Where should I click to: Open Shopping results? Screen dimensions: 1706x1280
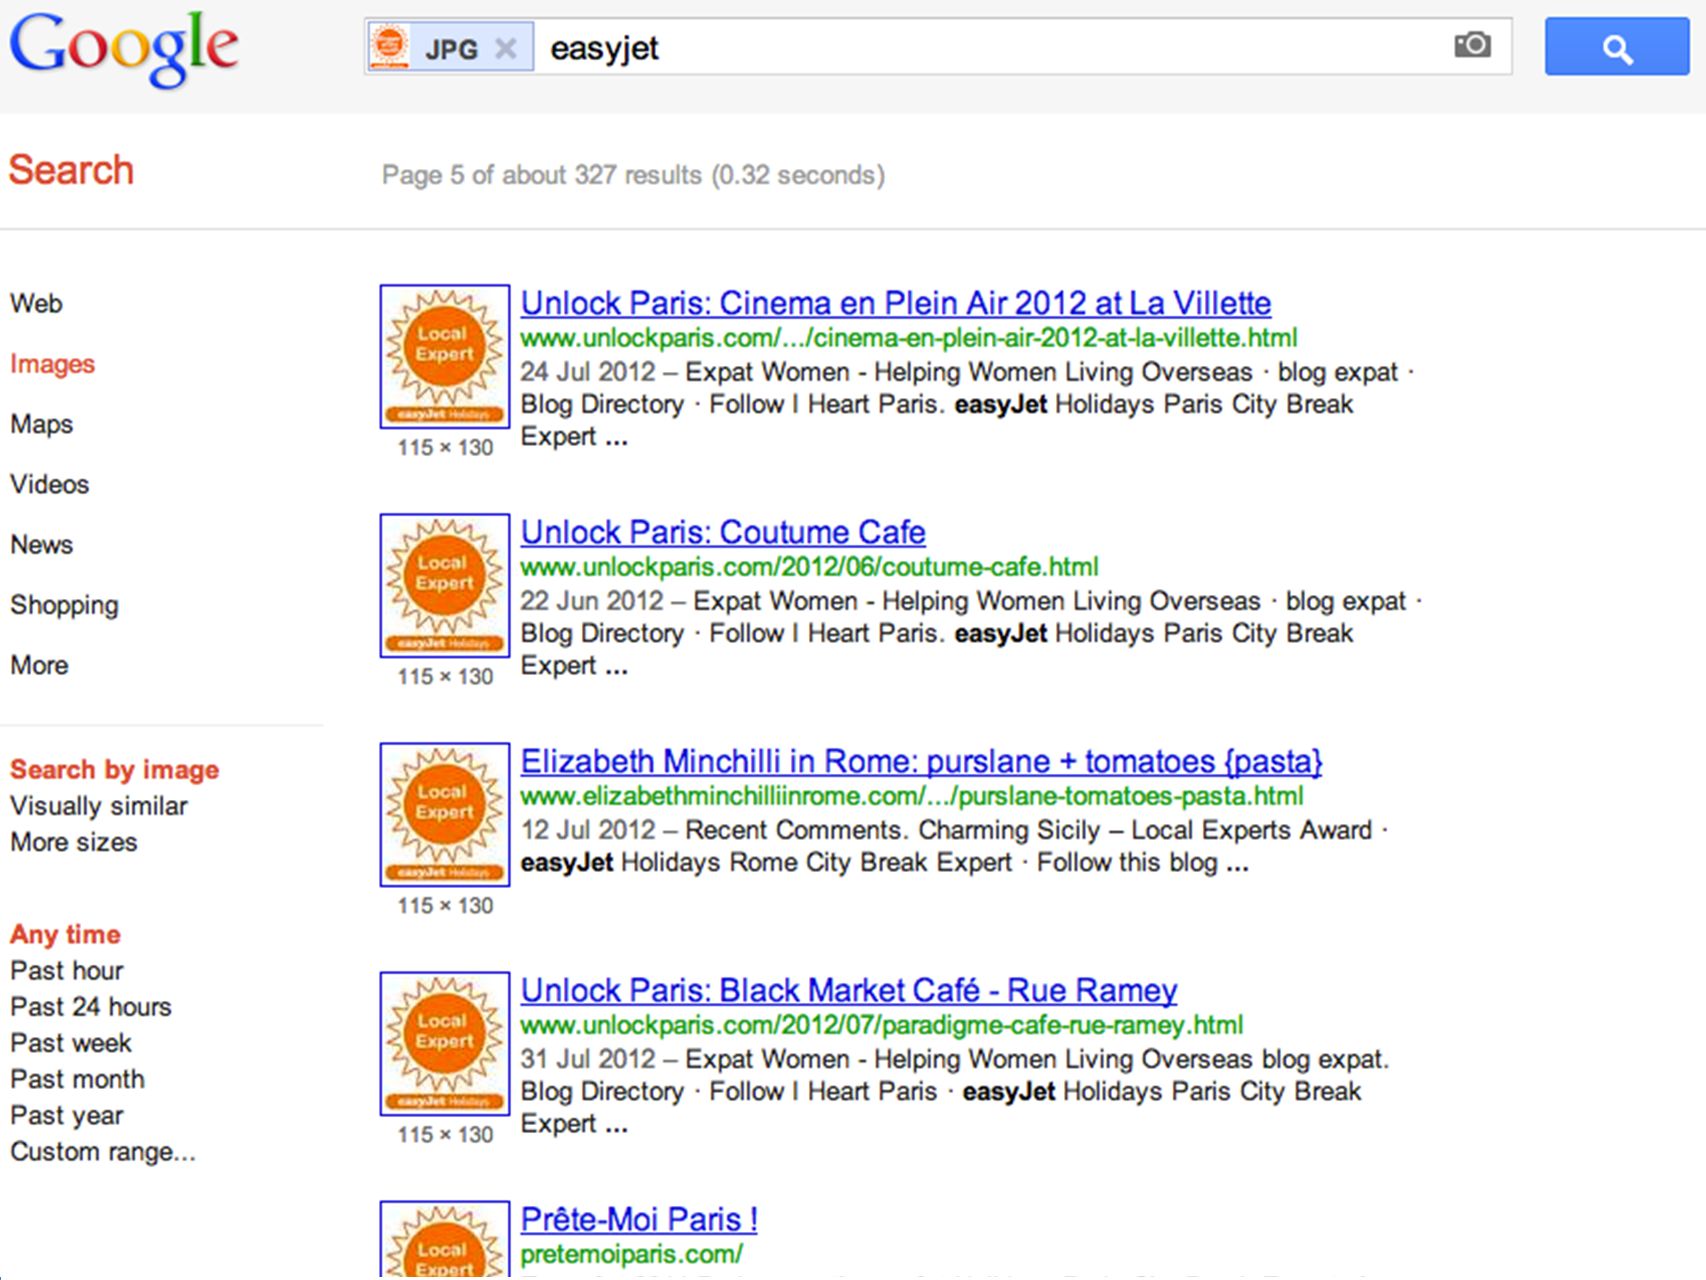point(64,605)
